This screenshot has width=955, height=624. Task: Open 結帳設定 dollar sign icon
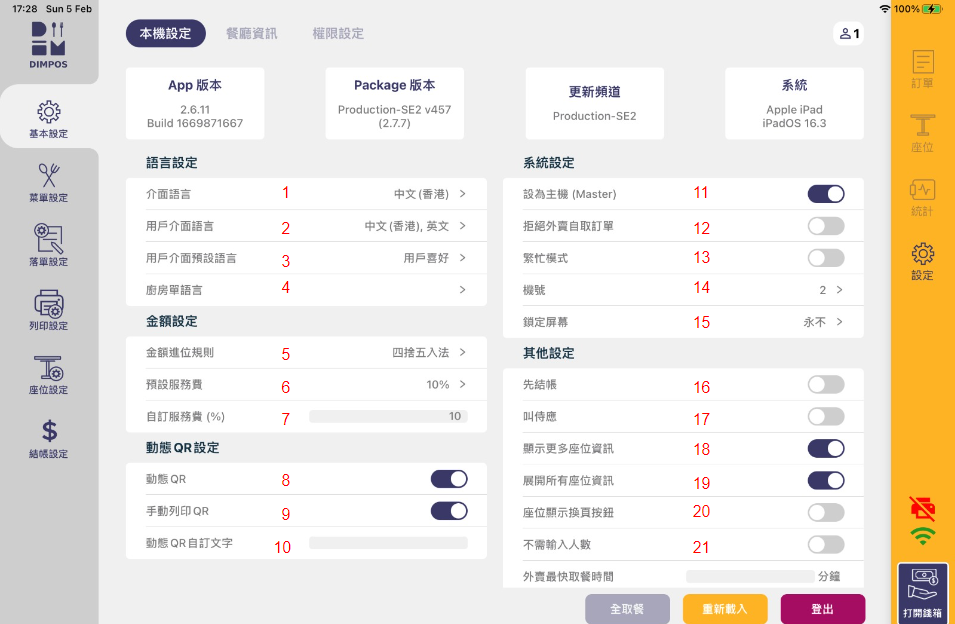49,438
